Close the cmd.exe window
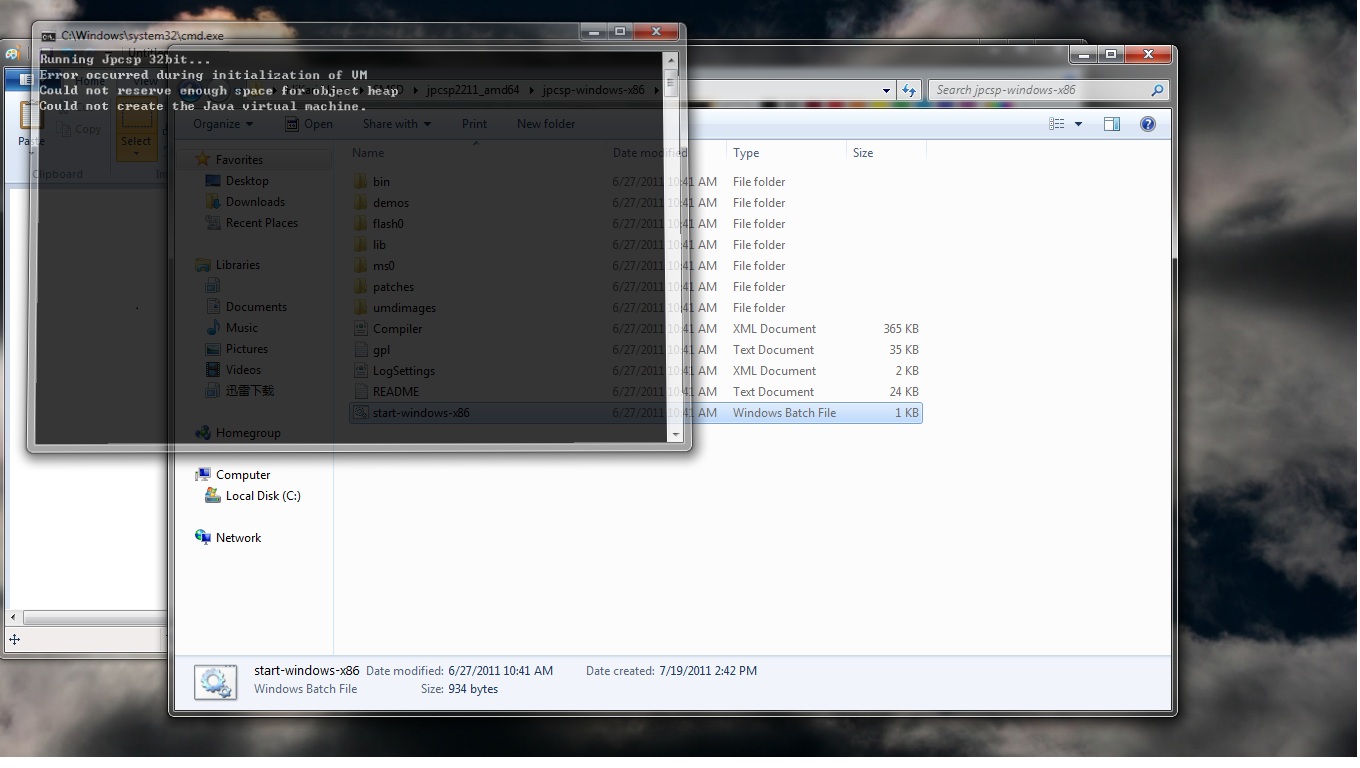 click(657, 32)
